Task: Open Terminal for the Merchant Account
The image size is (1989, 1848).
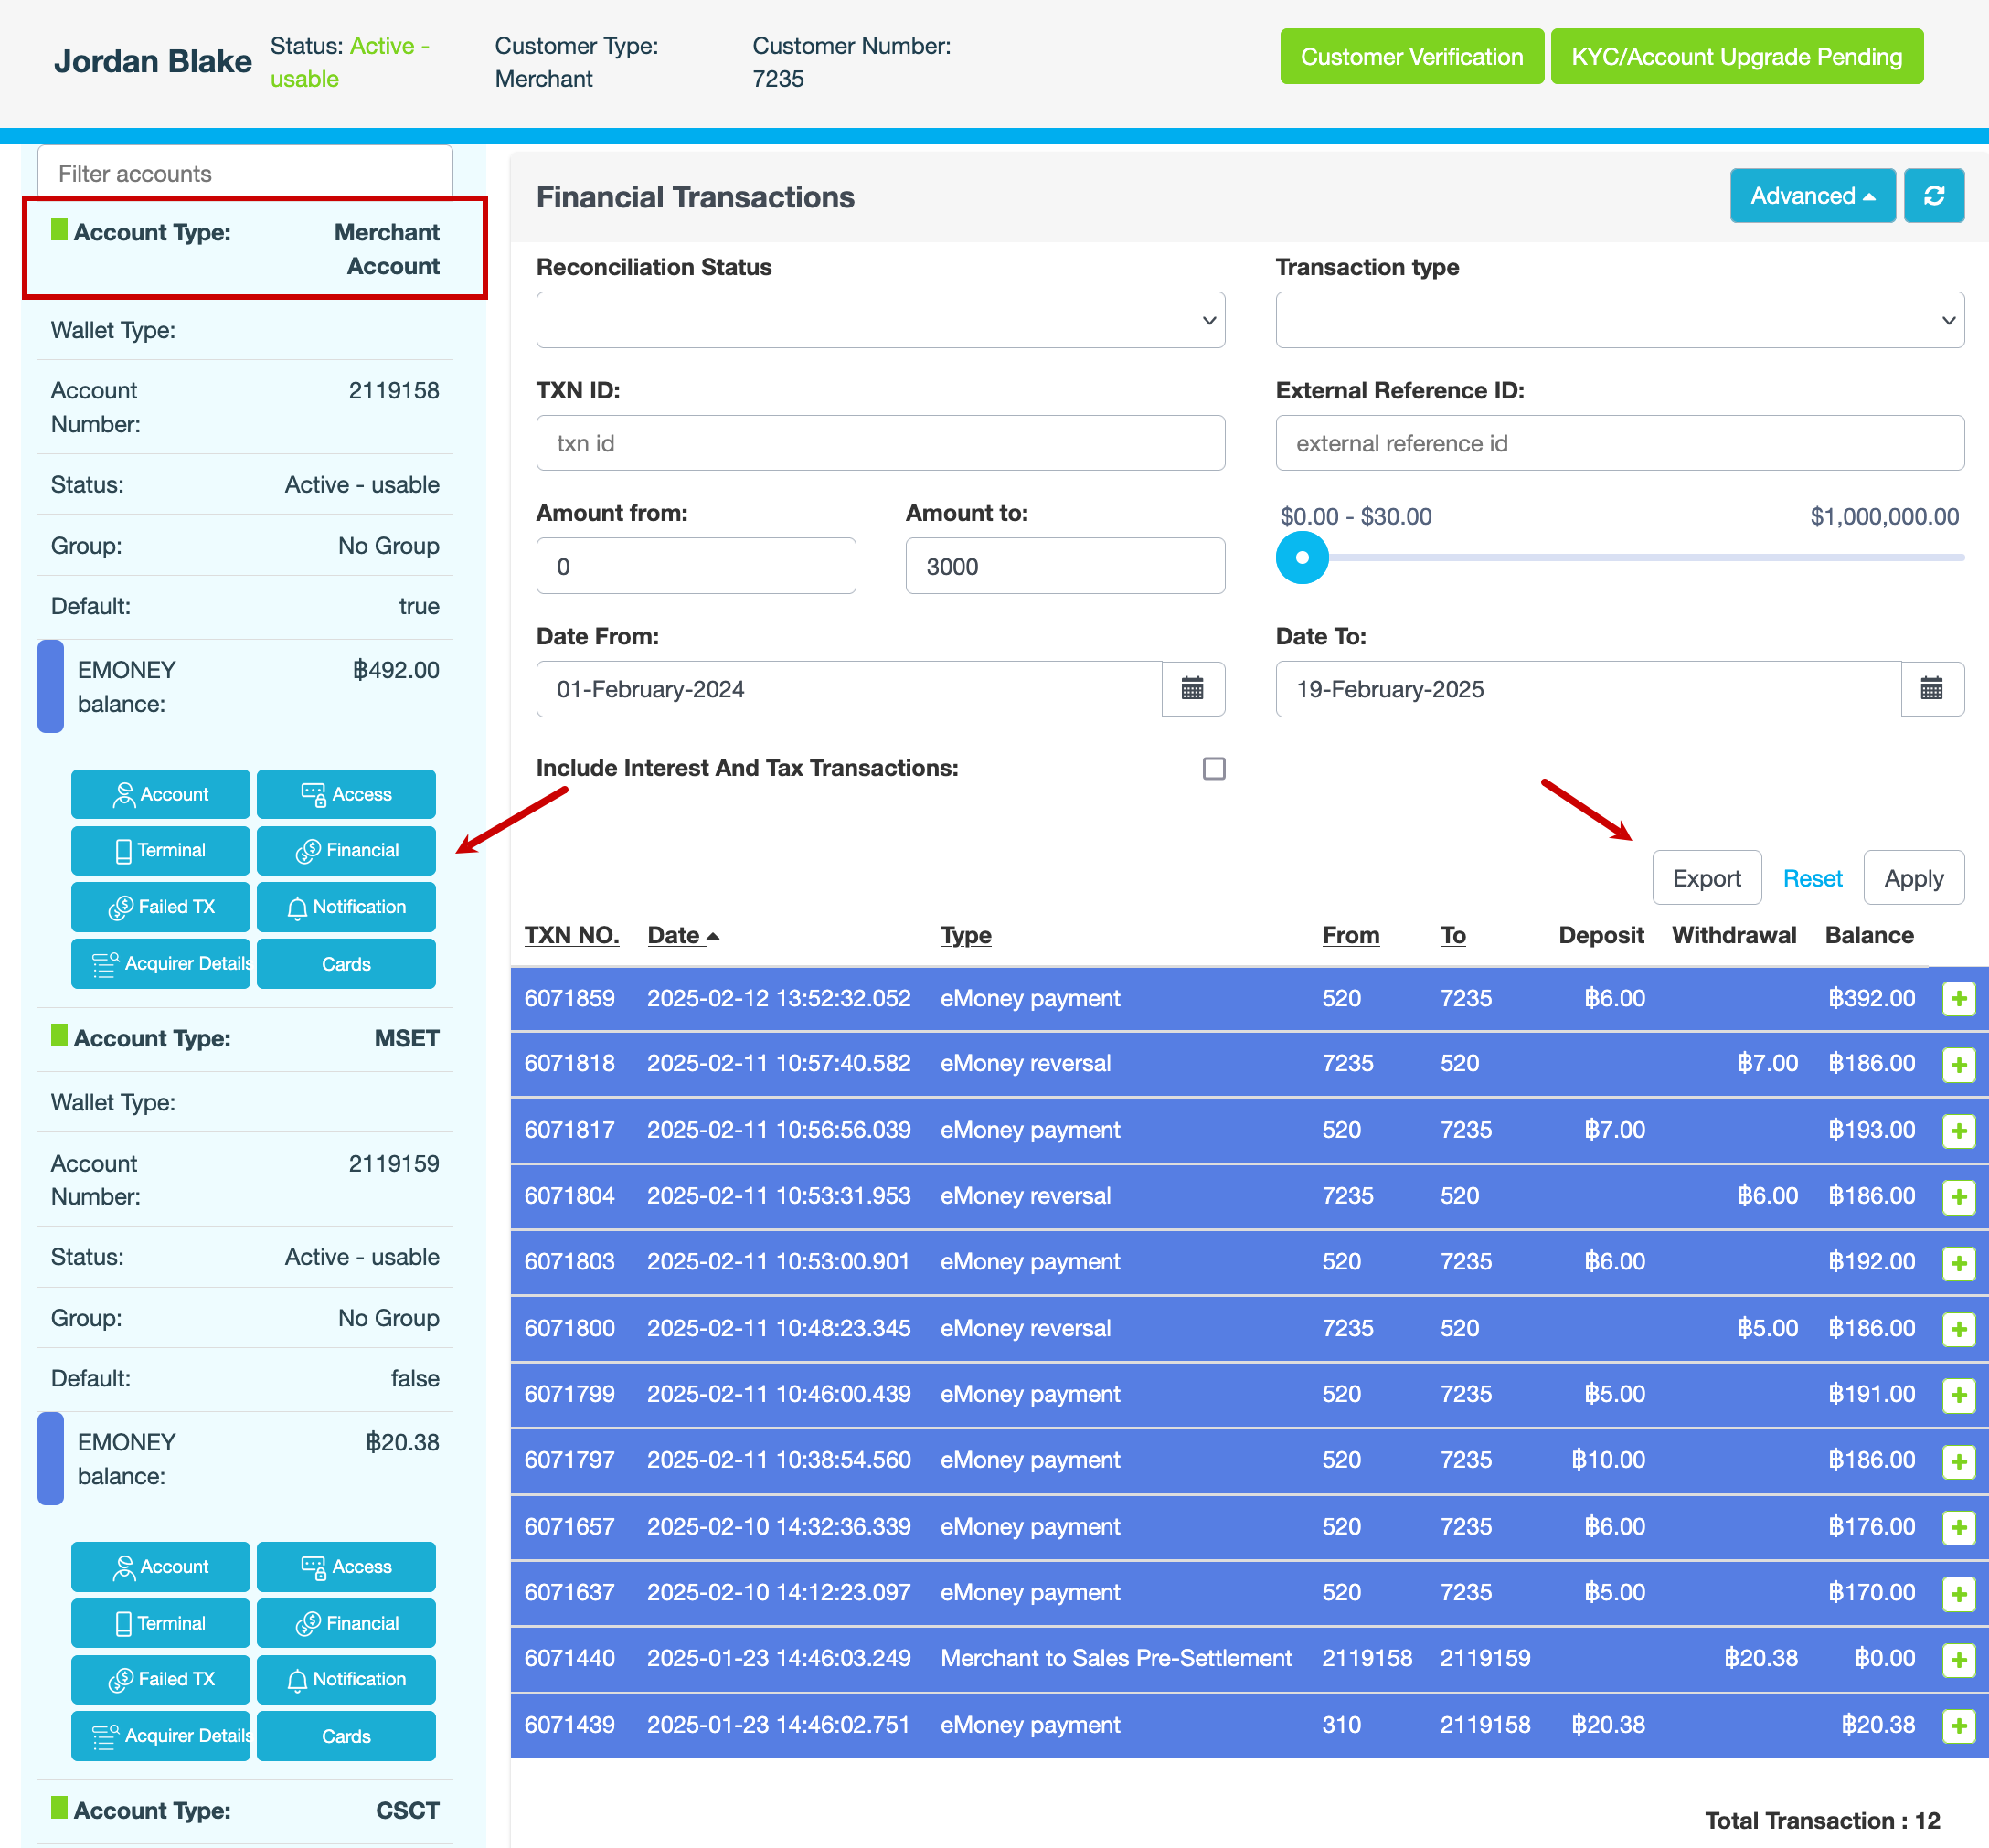Action: 161,850
